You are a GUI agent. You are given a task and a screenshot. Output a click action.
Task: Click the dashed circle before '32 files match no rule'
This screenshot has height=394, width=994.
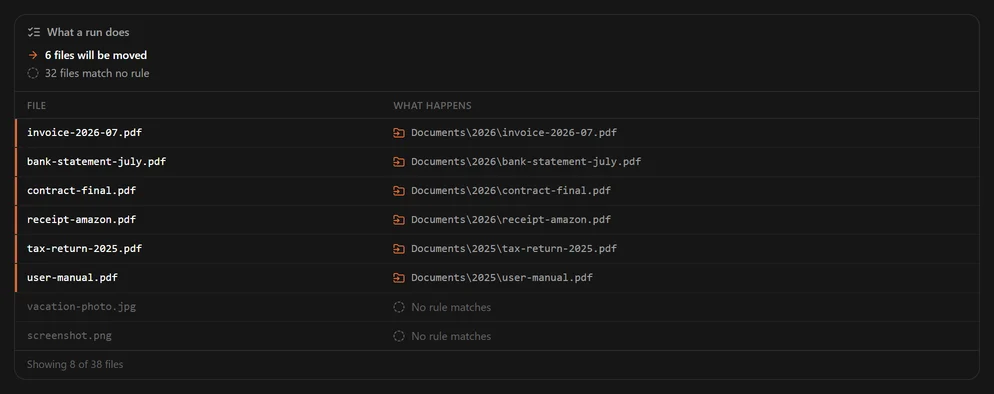coord(33,73)
